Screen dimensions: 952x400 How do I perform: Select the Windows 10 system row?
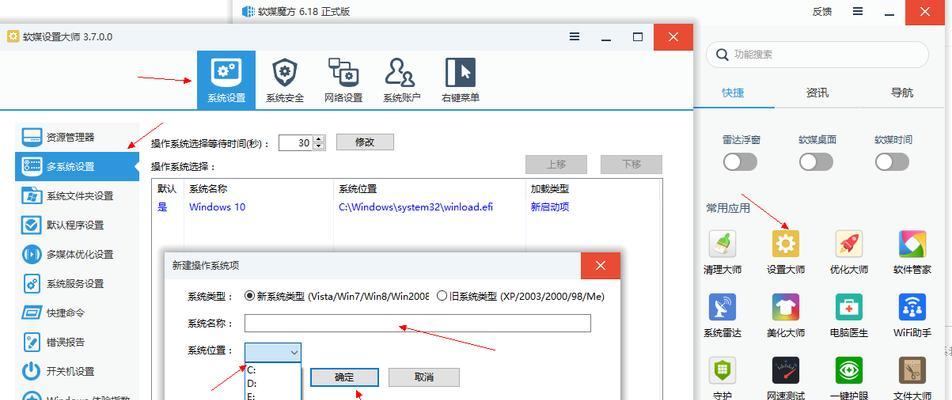(406, 207)
